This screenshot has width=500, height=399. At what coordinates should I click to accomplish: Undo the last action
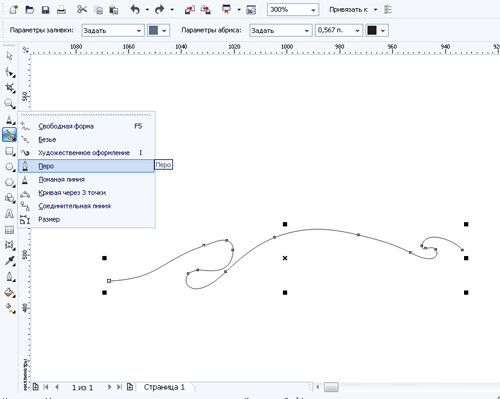point(135,10)
